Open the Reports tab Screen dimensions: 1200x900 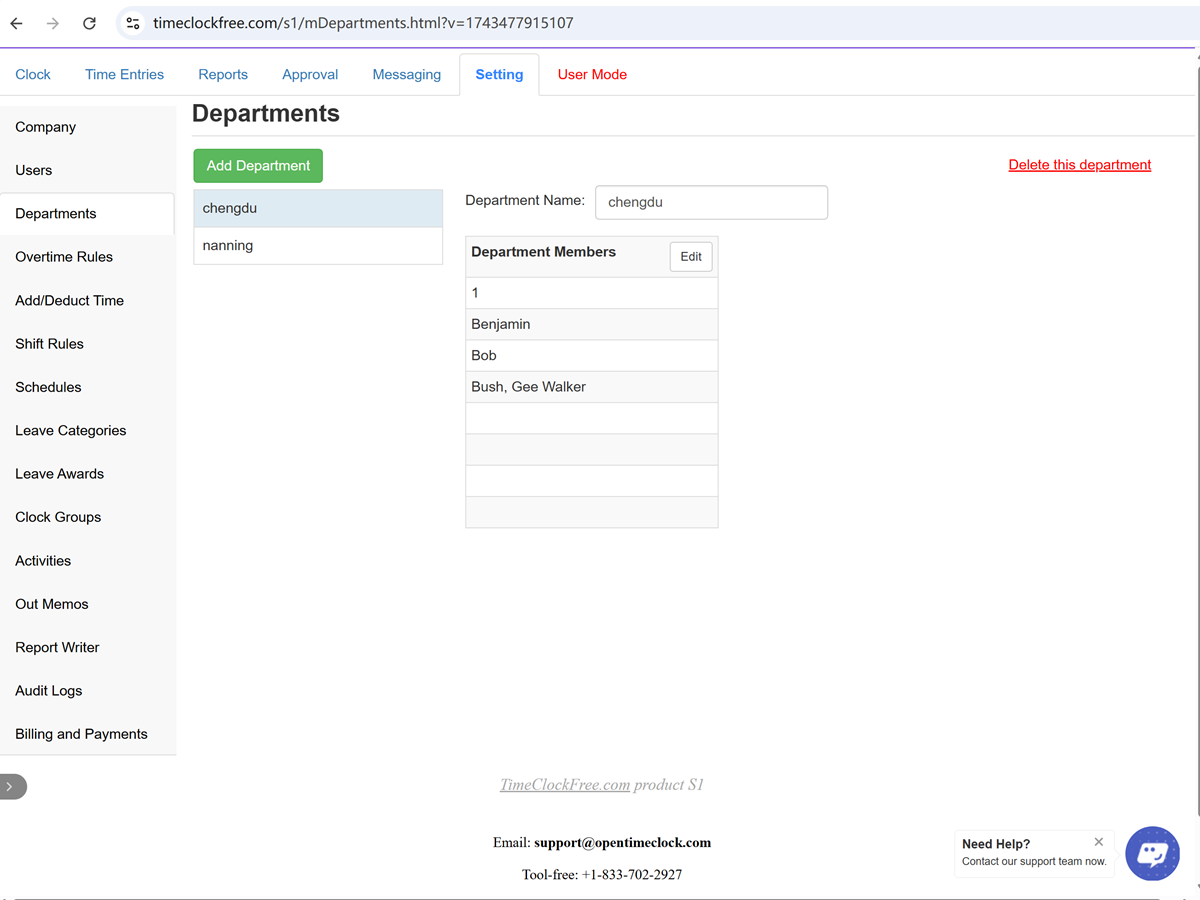223,74
